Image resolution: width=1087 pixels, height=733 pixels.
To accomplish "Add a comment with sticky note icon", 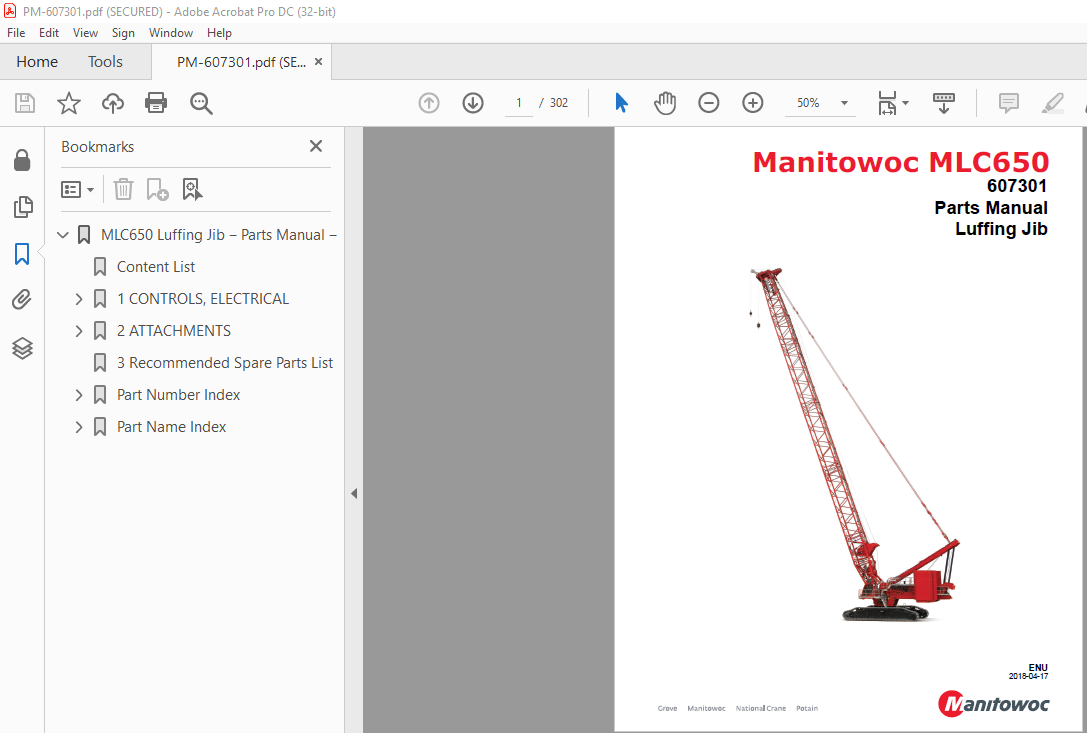I will pos(1009,103).
